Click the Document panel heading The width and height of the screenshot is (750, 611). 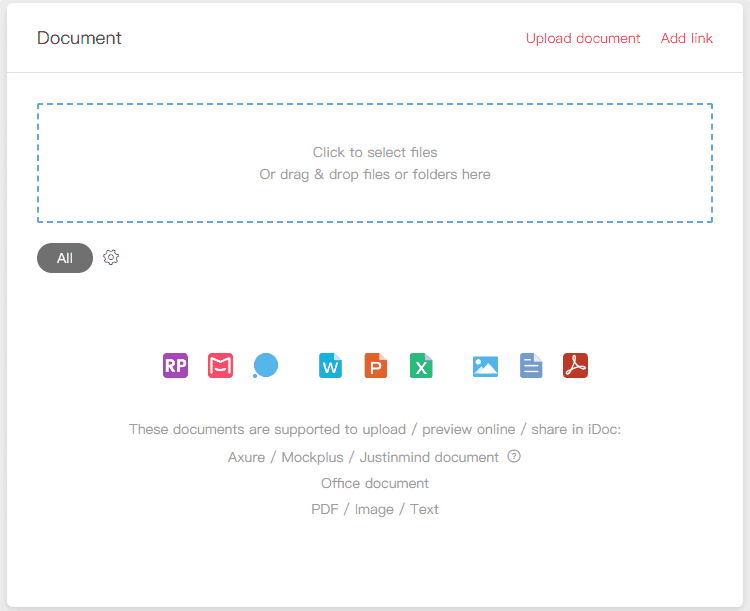pos(79,38)
